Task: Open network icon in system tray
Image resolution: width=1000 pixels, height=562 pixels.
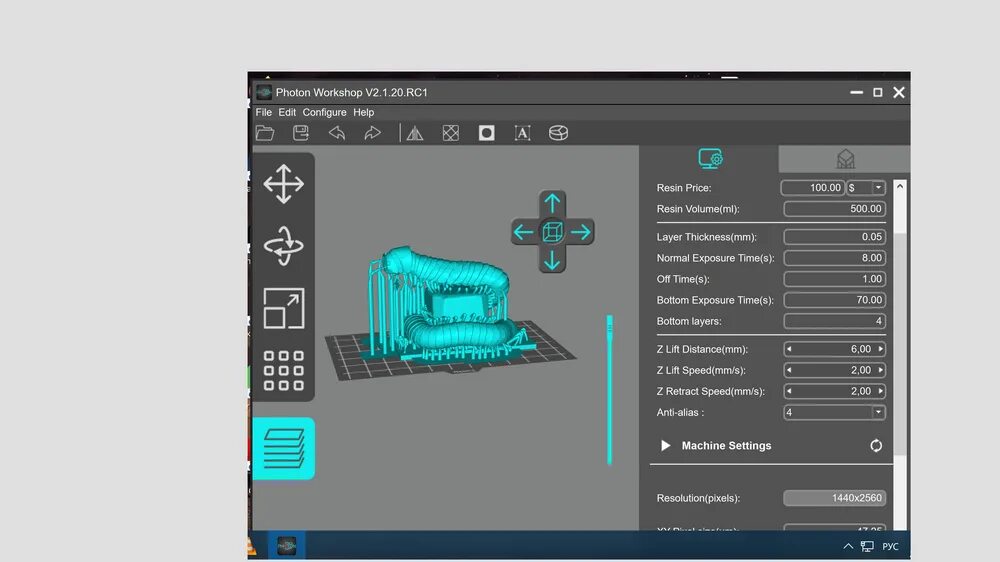Action: click(x=867, y=546)
